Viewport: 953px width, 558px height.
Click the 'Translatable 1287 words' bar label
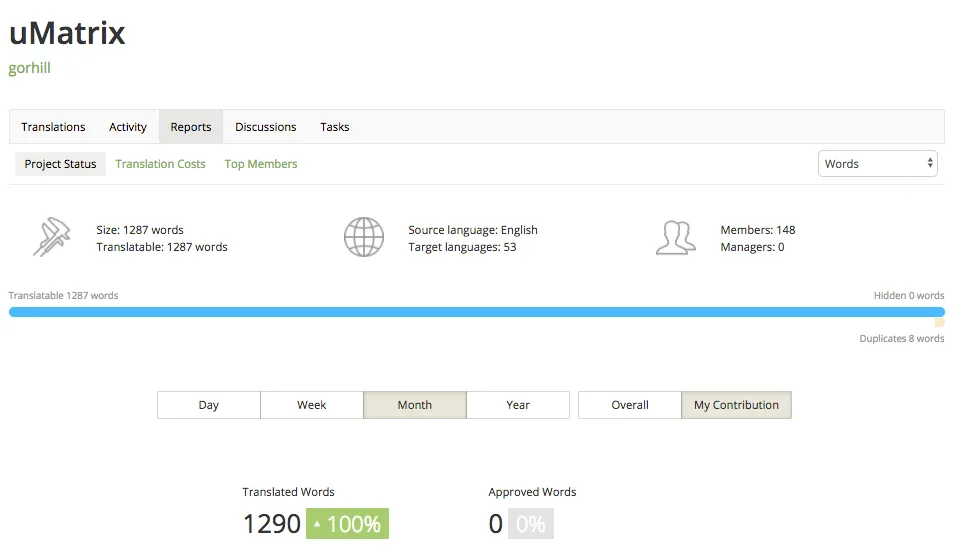pyautogui.click(x=63, y=295)
